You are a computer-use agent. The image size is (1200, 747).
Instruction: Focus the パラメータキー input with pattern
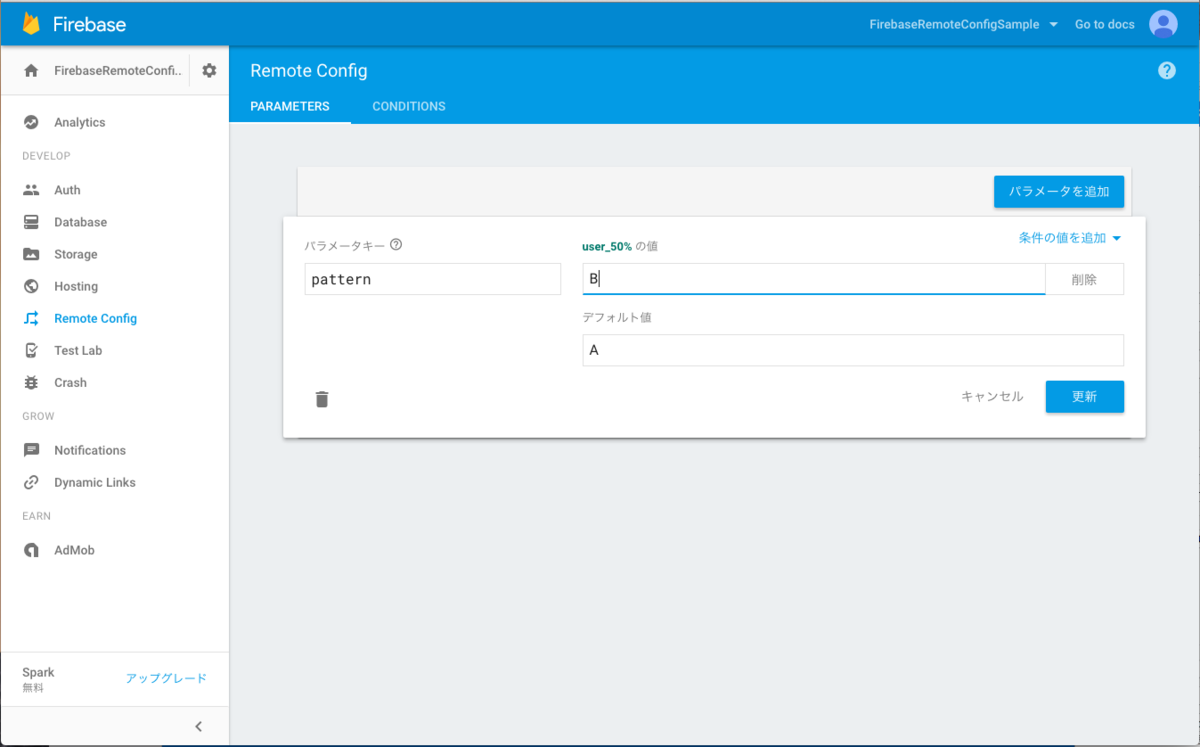pyautogui.click(x=432, y=279)
